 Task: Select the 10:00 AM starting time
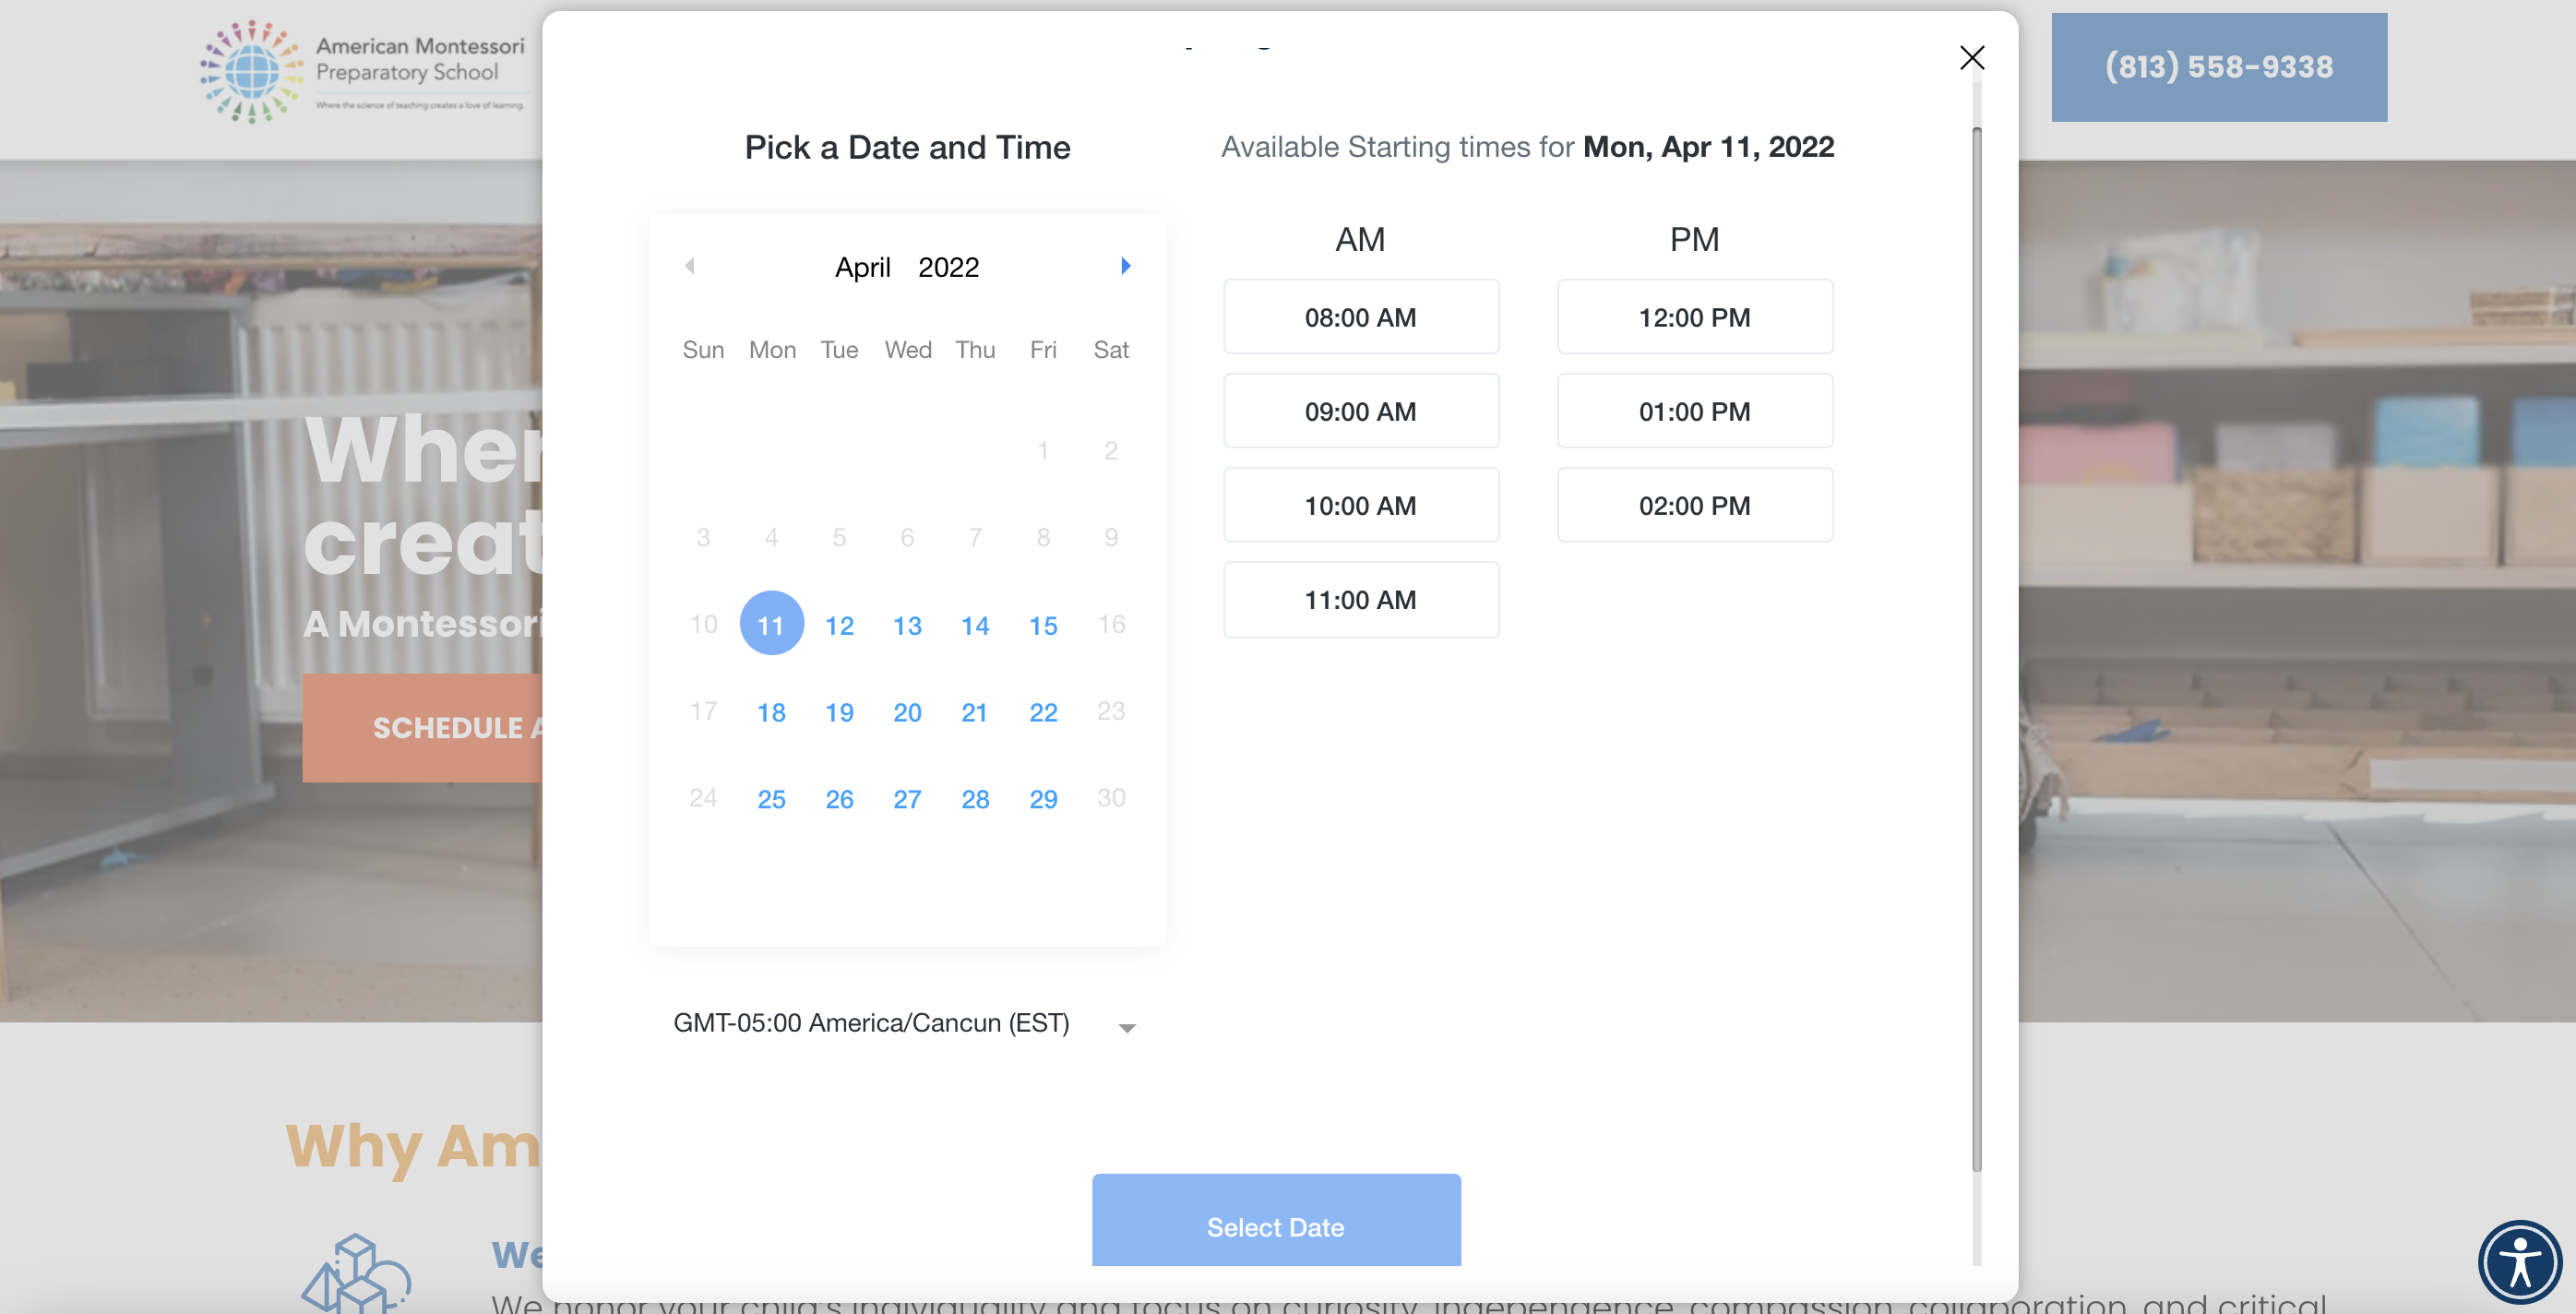click(x=1360, y=506)
